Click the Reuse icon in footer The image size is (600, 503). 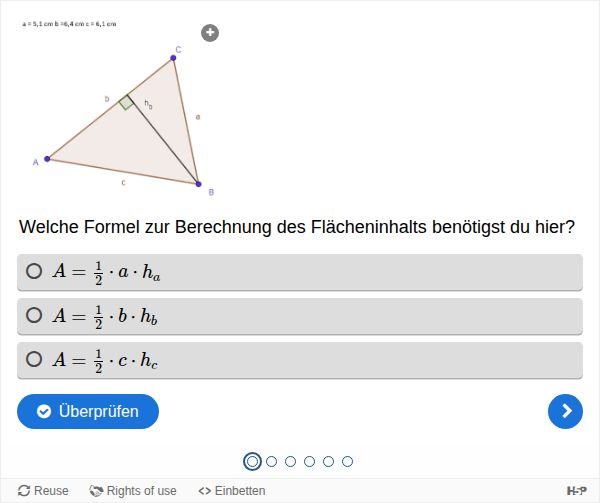tap(24, 491)
